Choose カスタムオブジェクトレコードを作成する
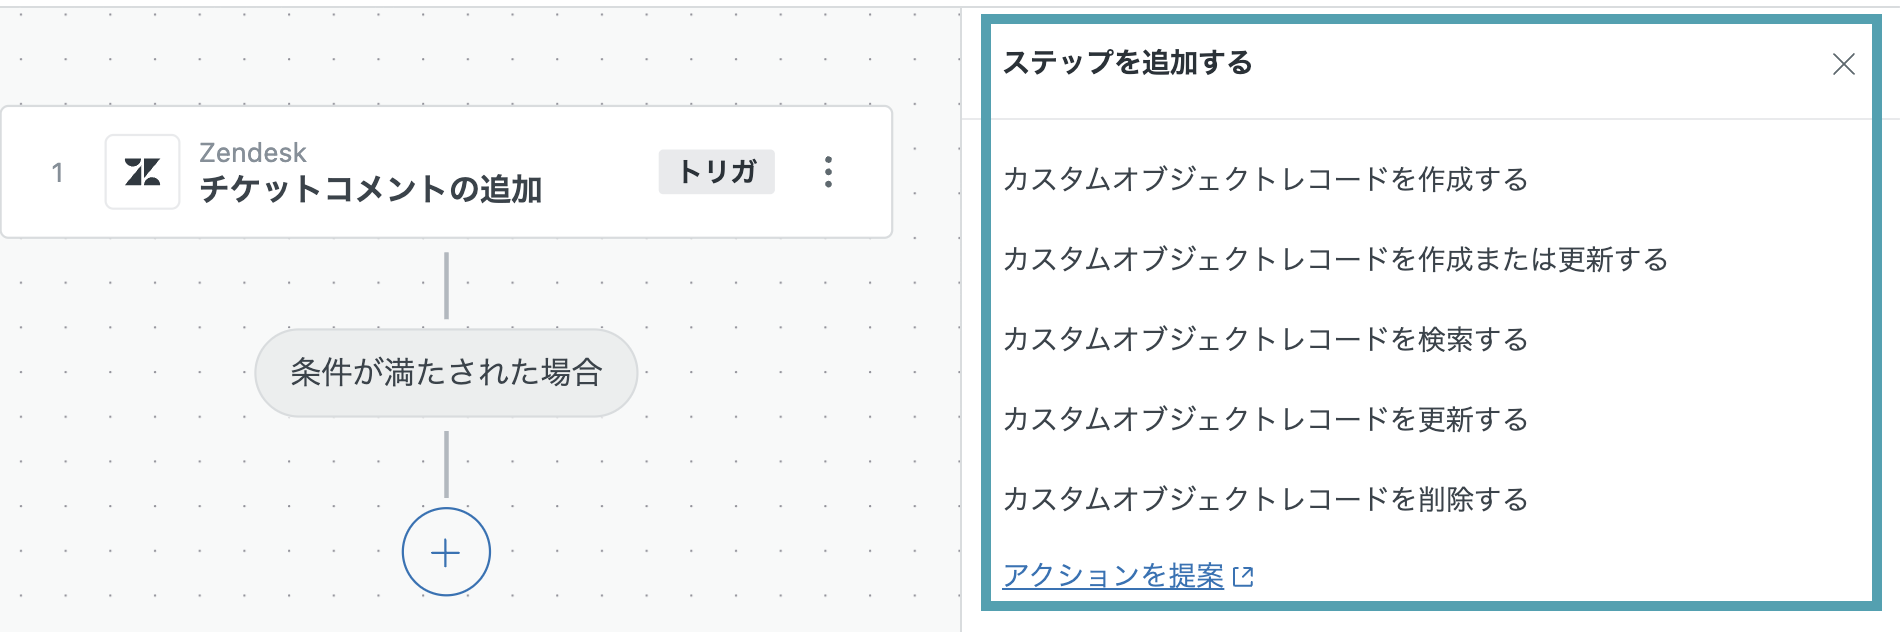This screenshot has width=1900, height=632. click(1265, 180)
